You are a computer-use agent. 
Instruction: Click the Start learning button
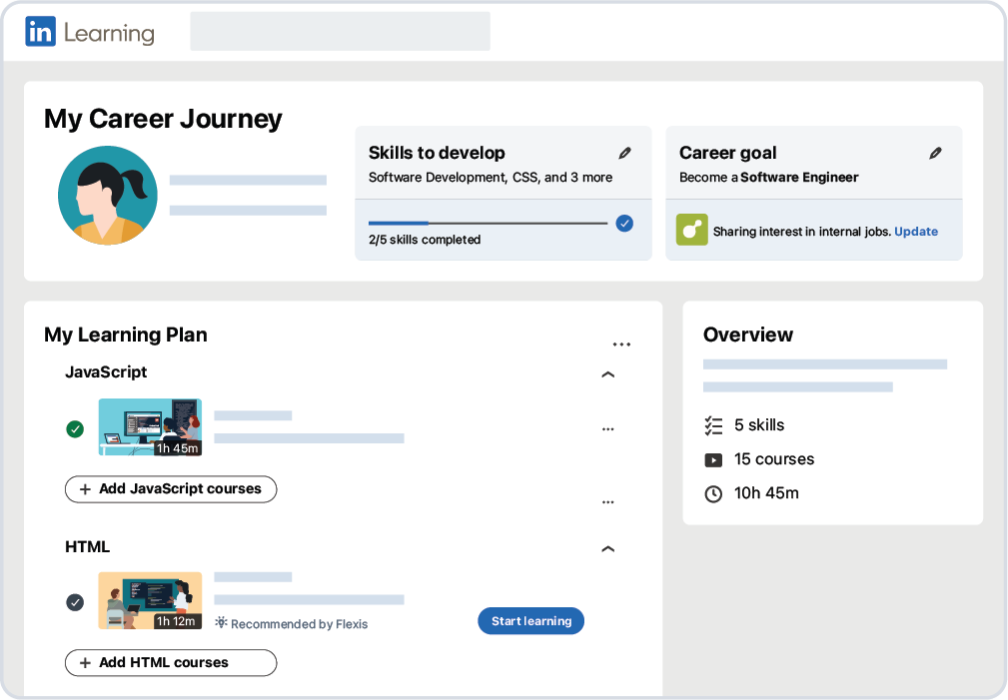531,621
